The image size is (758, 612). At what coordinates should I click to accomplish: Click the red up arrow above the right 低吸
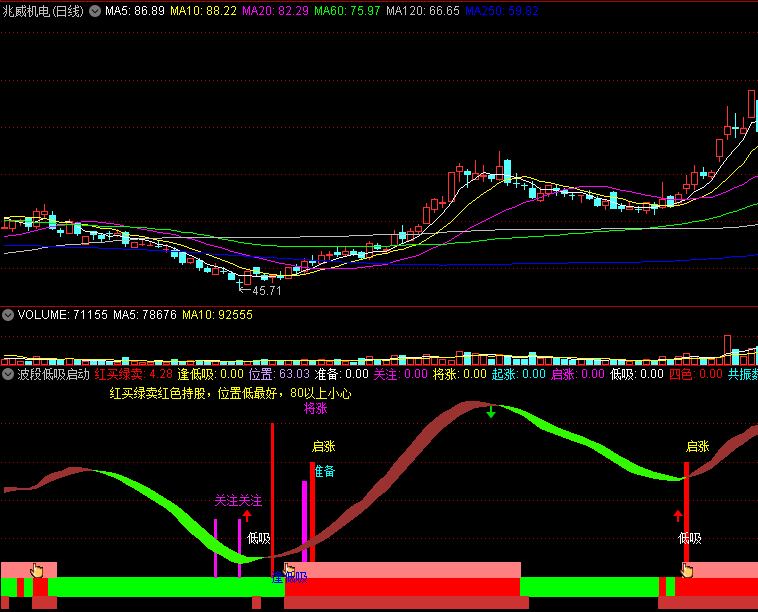coord(678,516)
